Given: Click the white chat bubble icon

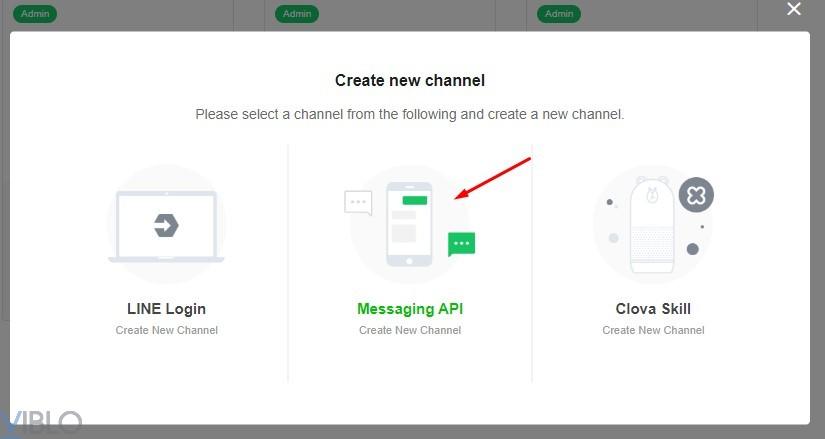Looking at the screenshot, I should point(358,203).
